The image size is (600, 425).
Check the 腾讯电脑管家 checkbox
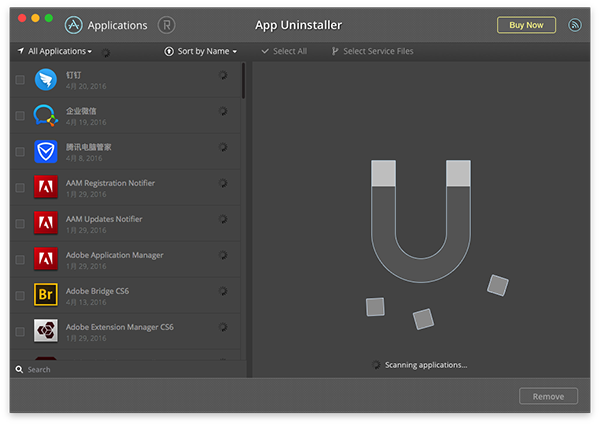20,152
